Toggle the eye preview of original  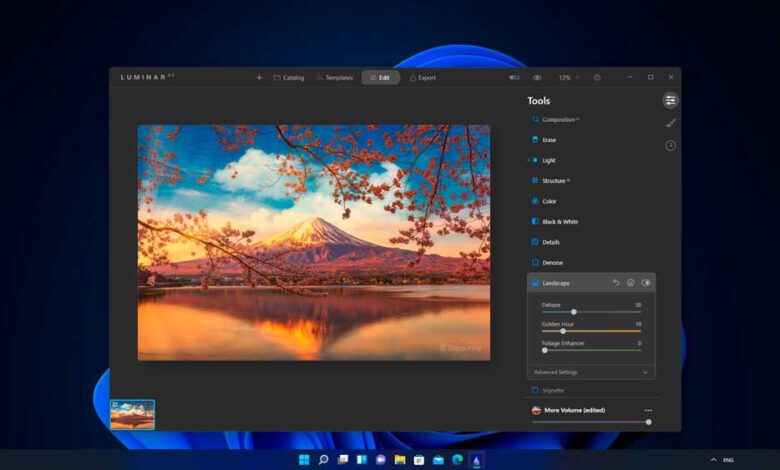(x=537, y=77)
